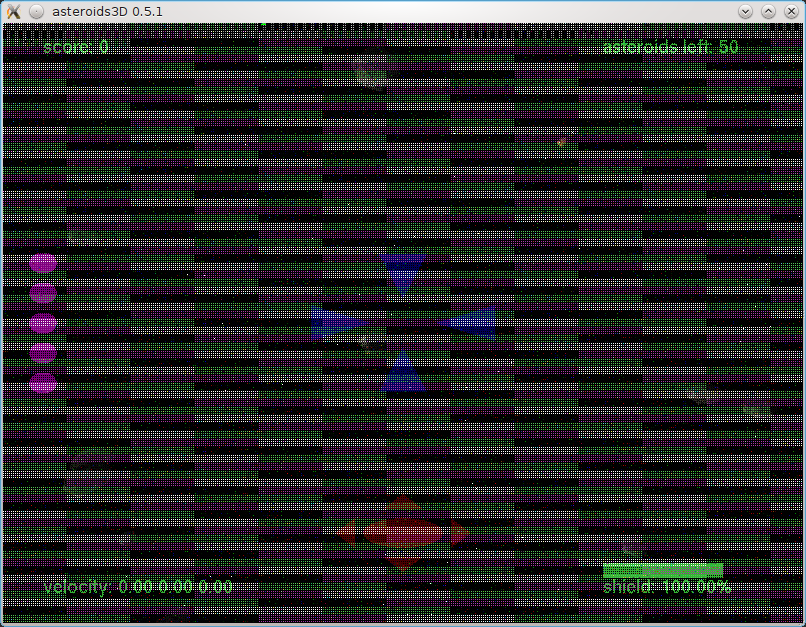Target the small orange asteroid dot
The image size is (806, 627).
pos(560,144)
